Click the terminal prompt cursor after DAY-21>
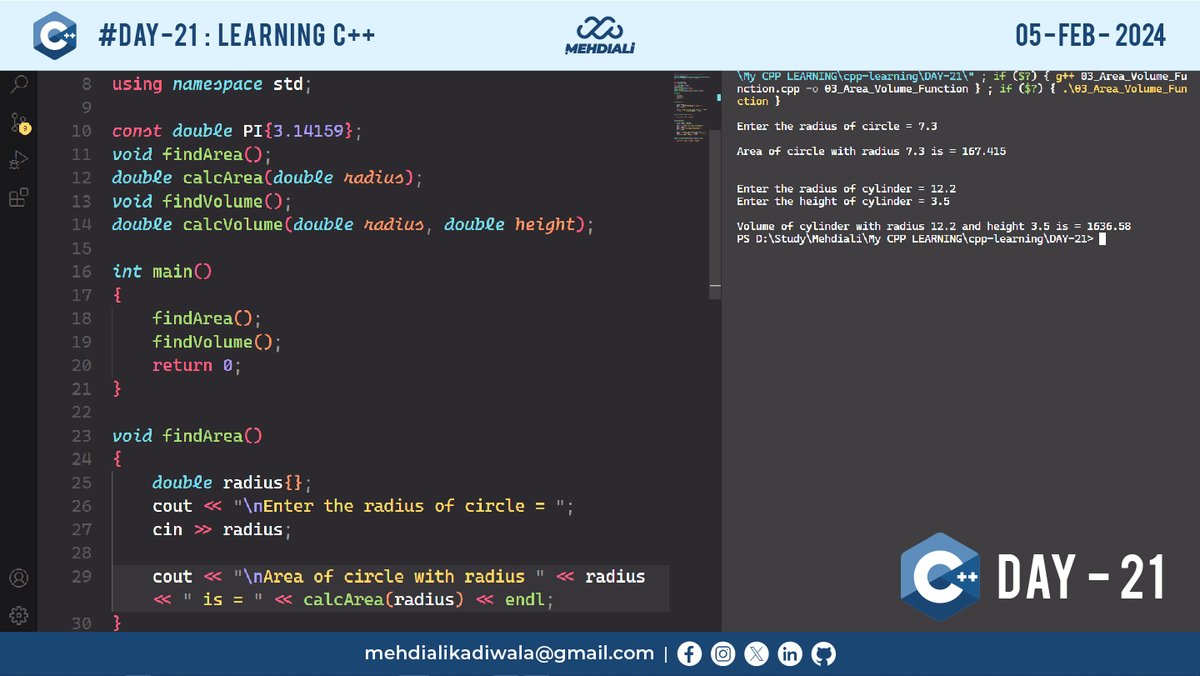Viewport: 1200px width, 676px height. tap(1101, 239)
